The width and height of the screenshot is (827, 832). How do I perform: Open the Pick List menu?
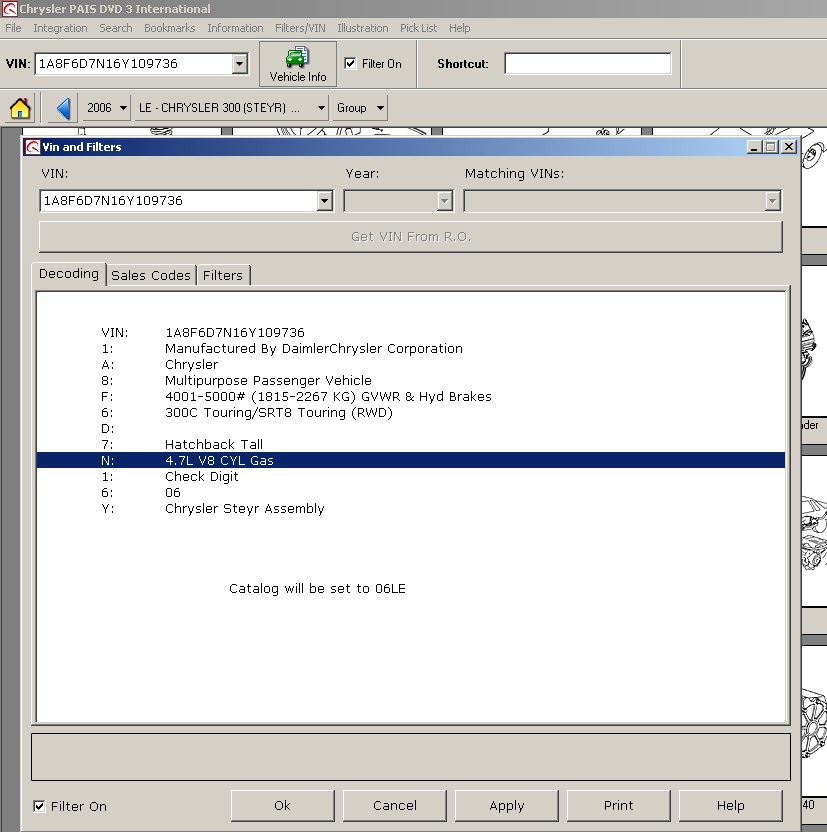pos(419,28)
